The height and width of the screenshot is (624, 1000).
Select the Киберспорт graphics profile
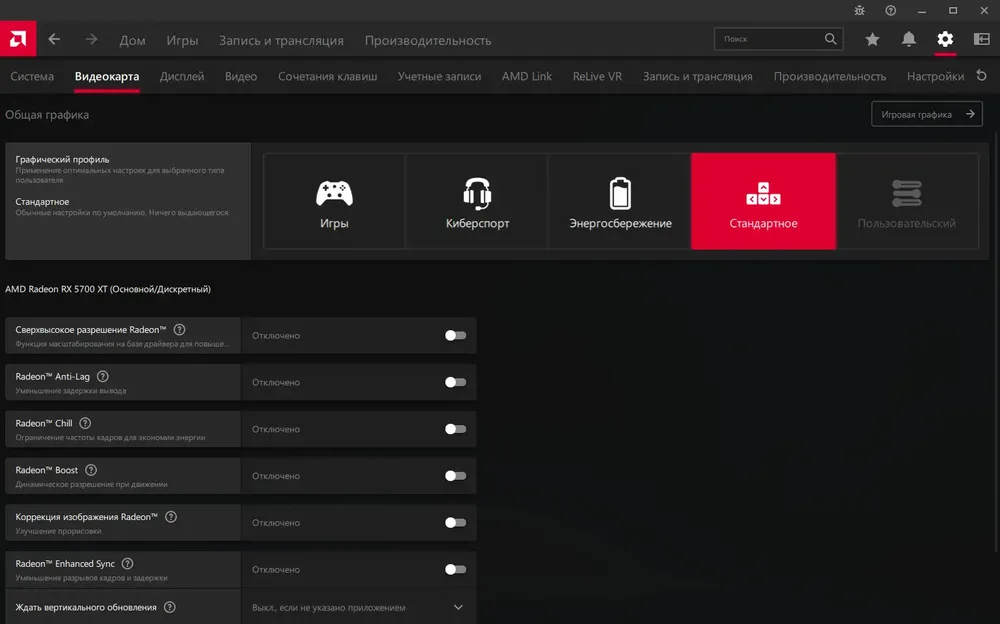click(x=477, y=201)
